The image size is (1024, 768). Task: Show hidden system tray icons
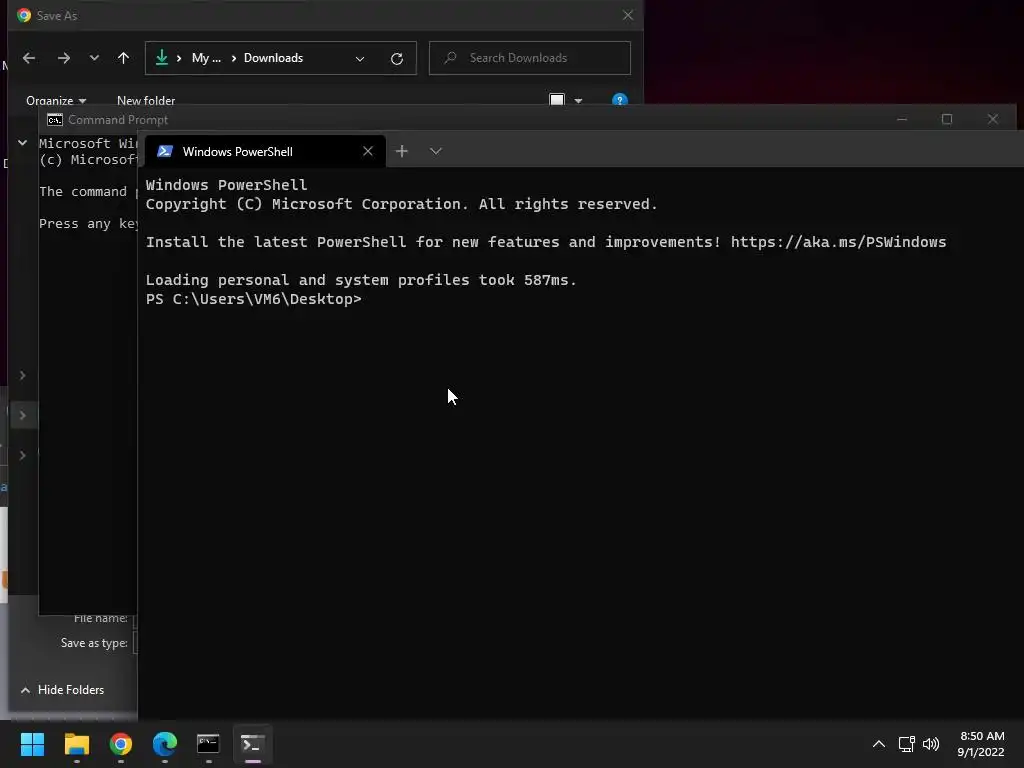(879, 744)
